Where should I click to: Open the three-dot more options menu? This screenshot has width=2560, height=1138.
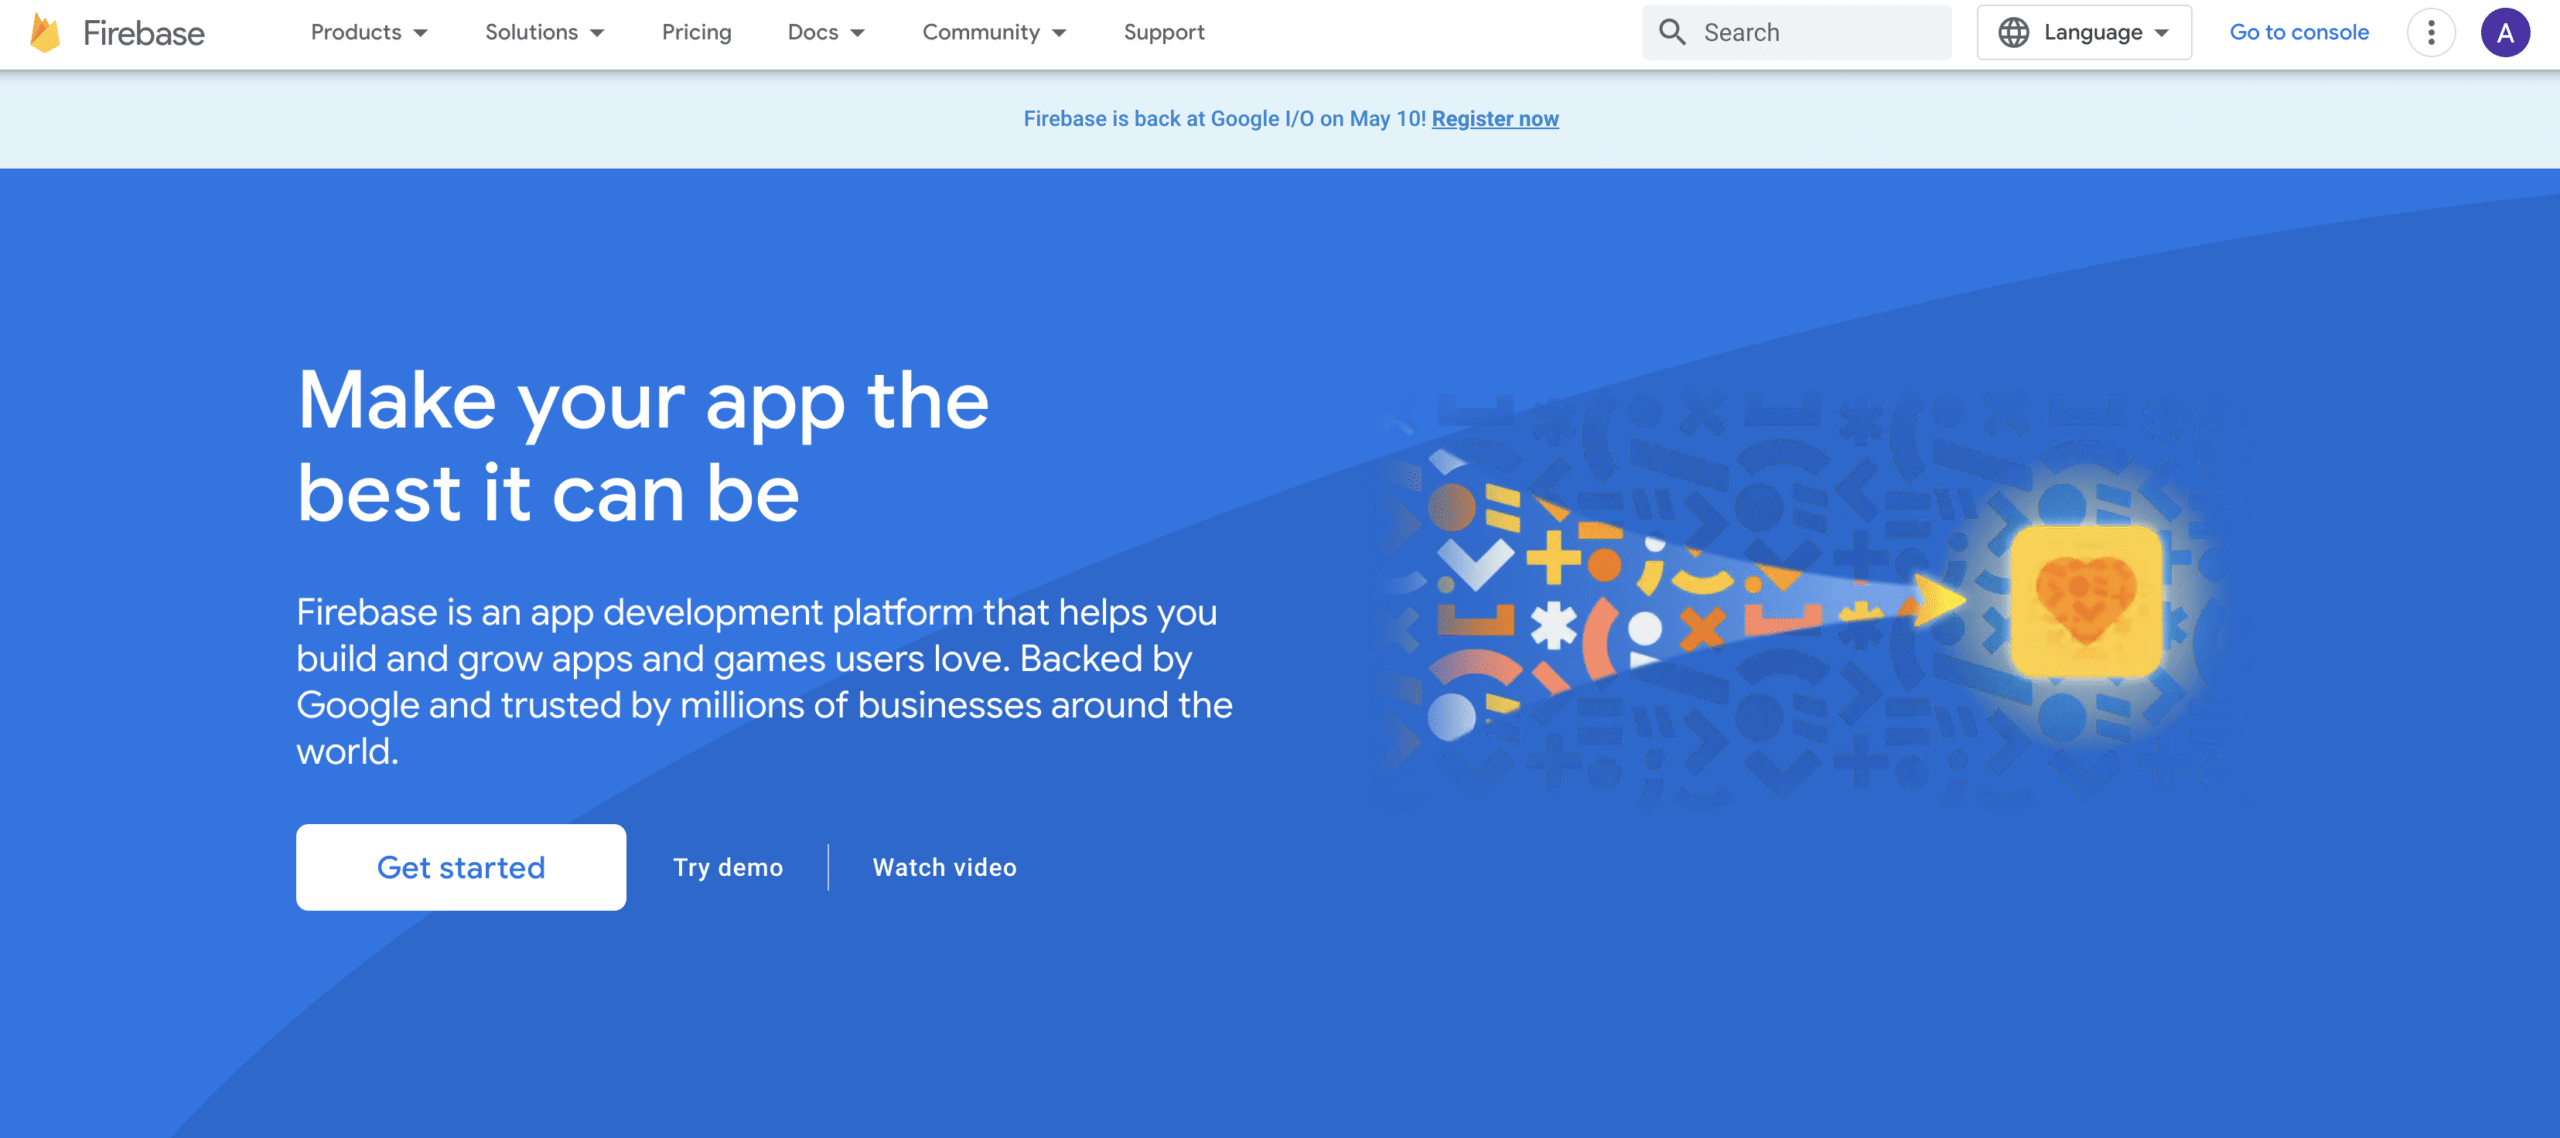point(2431,32)
